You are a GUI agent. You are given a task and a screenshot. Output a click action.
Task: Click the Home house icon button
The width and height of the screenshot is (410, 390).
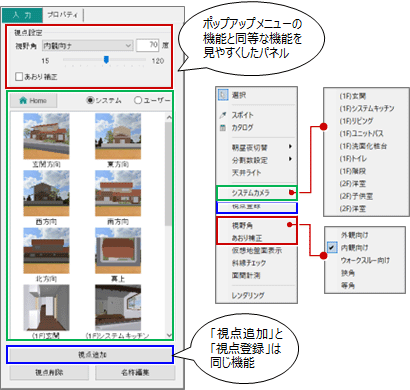(x=33, y=101)
